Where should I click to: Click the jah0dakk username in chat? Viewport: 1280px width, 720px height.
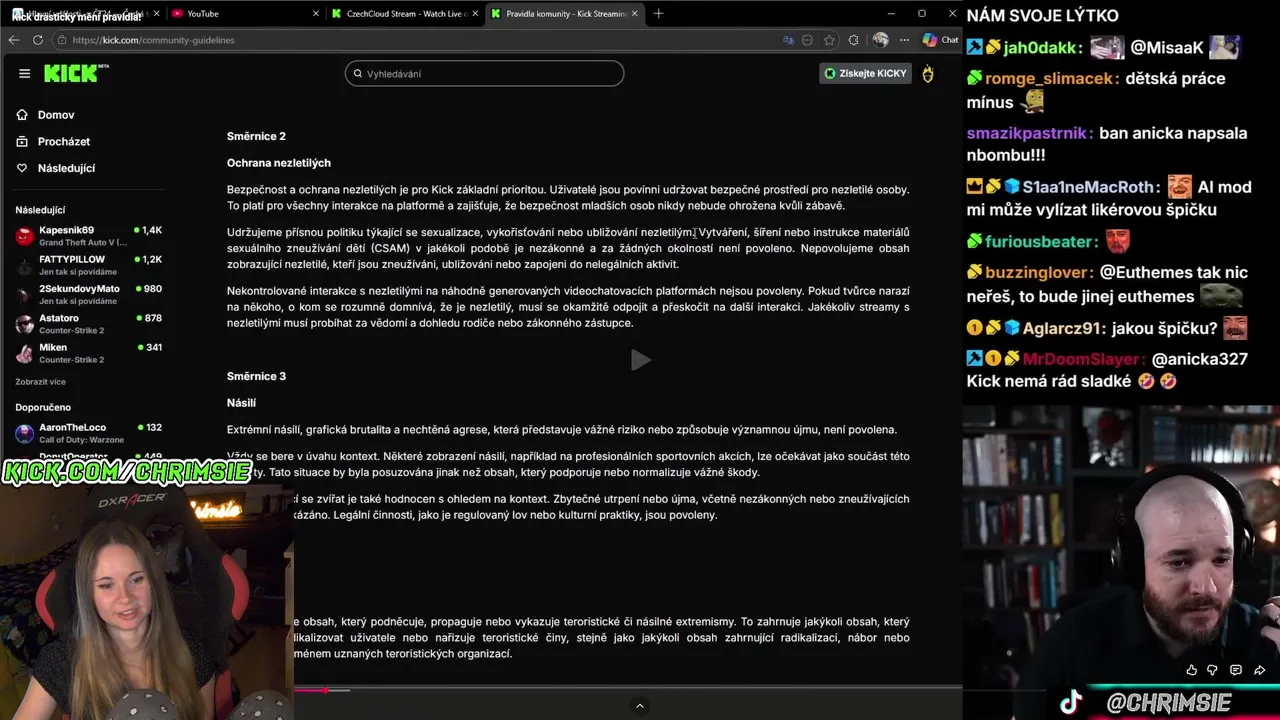pos(1040,48)
